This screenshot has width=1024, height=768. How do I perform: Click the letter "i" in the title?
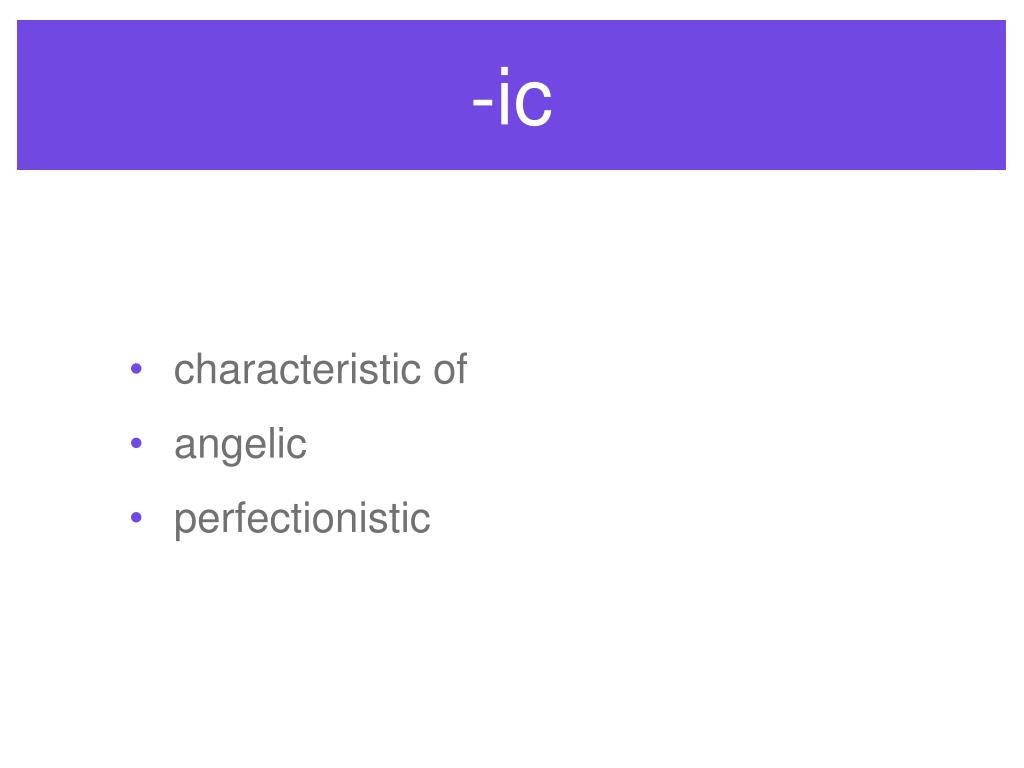pos(504,97)
